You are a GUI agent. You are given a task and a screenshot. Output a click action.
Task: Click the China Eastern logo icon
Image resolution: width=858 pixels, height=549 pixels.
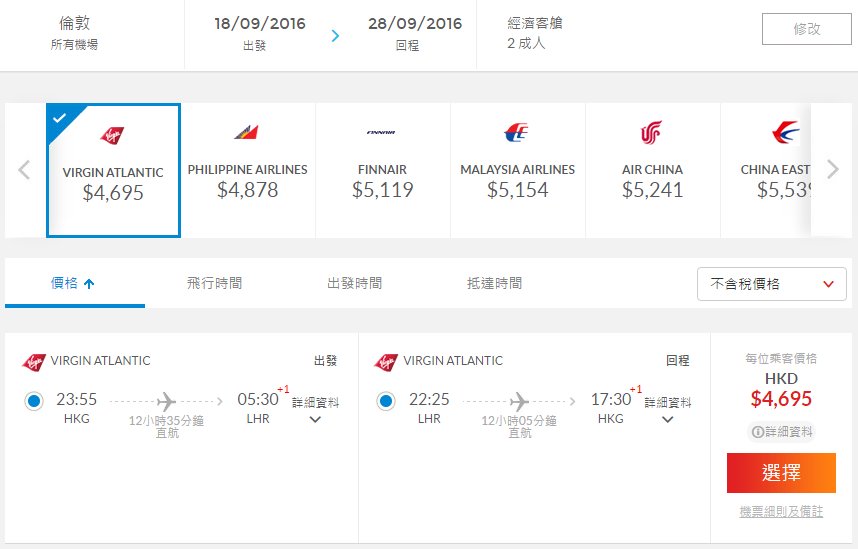(x=786, y=132)
